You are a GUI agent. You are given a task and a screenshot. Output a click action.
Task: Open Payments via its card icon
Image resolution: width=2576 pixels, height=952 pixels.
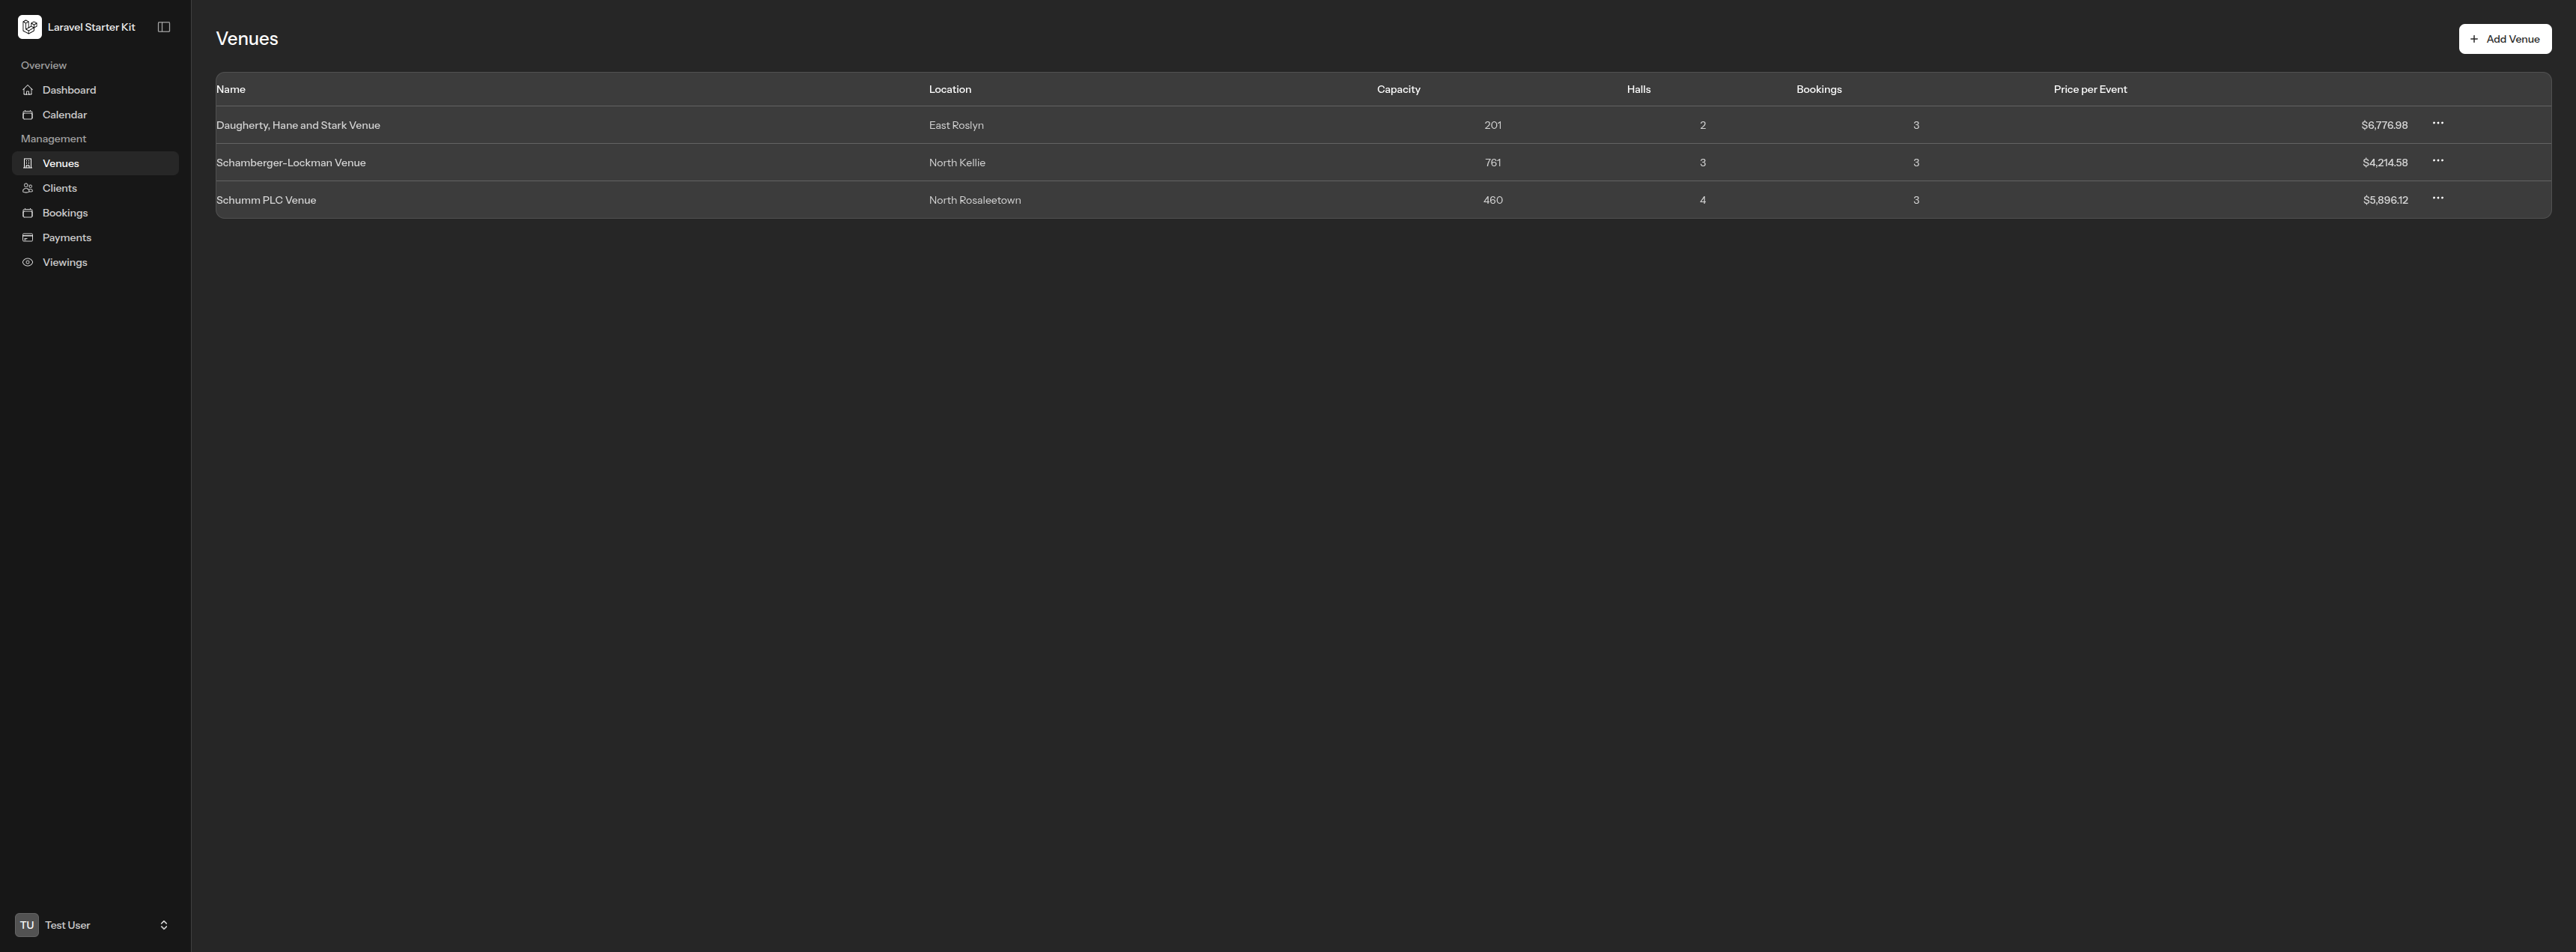point(28,238)
